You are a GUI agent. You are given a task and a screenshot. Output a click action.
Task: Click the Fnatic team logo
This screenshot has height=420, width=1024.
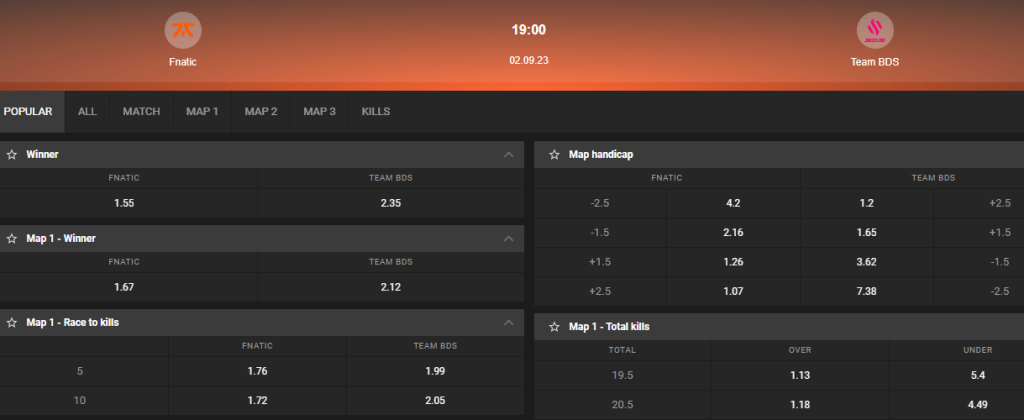coord(183,30)
